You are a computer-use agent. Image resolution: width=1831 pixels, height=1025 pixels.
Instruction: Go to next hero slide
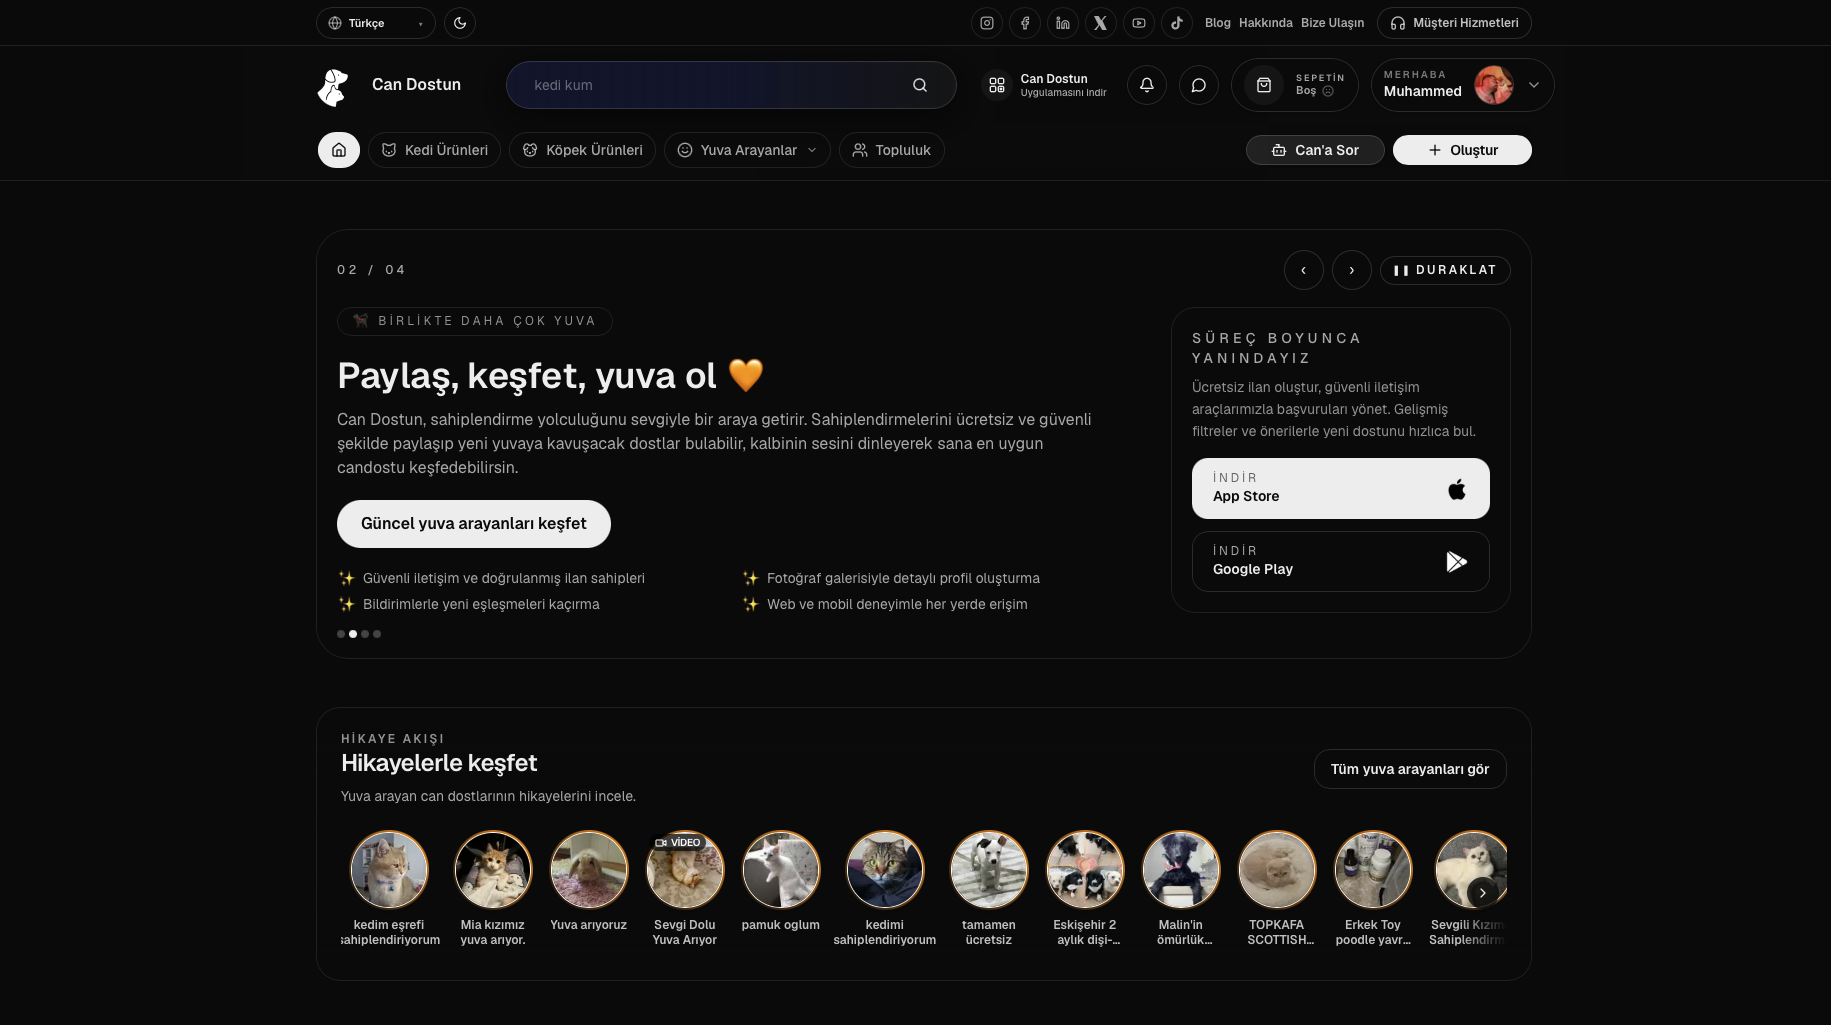(x=1351, y=270)
